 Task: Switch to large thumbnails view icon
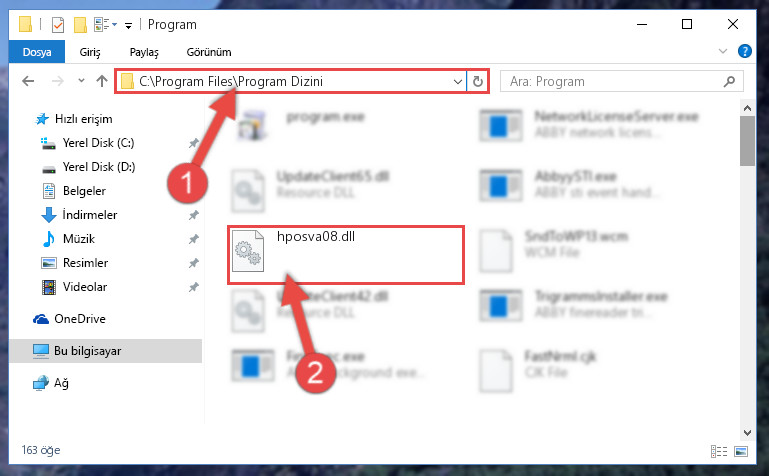coord(741,451)
